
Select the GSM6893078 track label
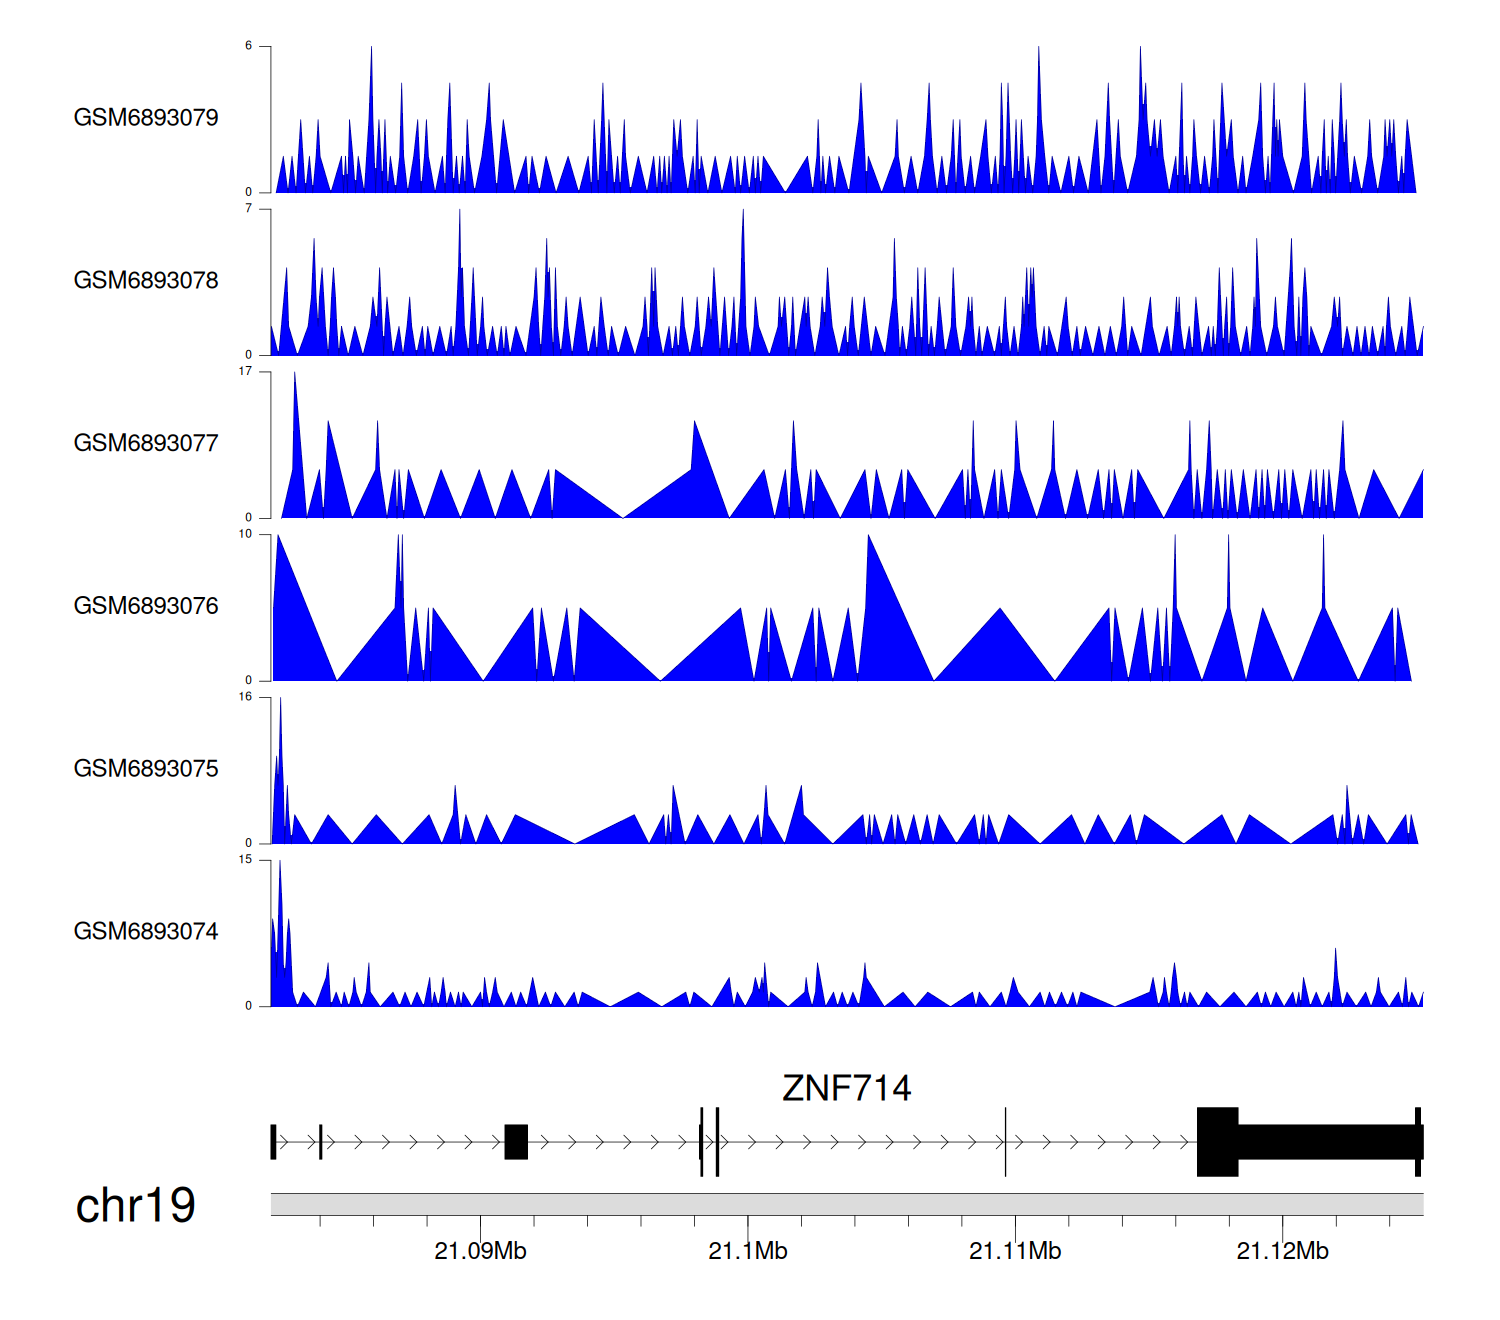(x=146, y=281)
